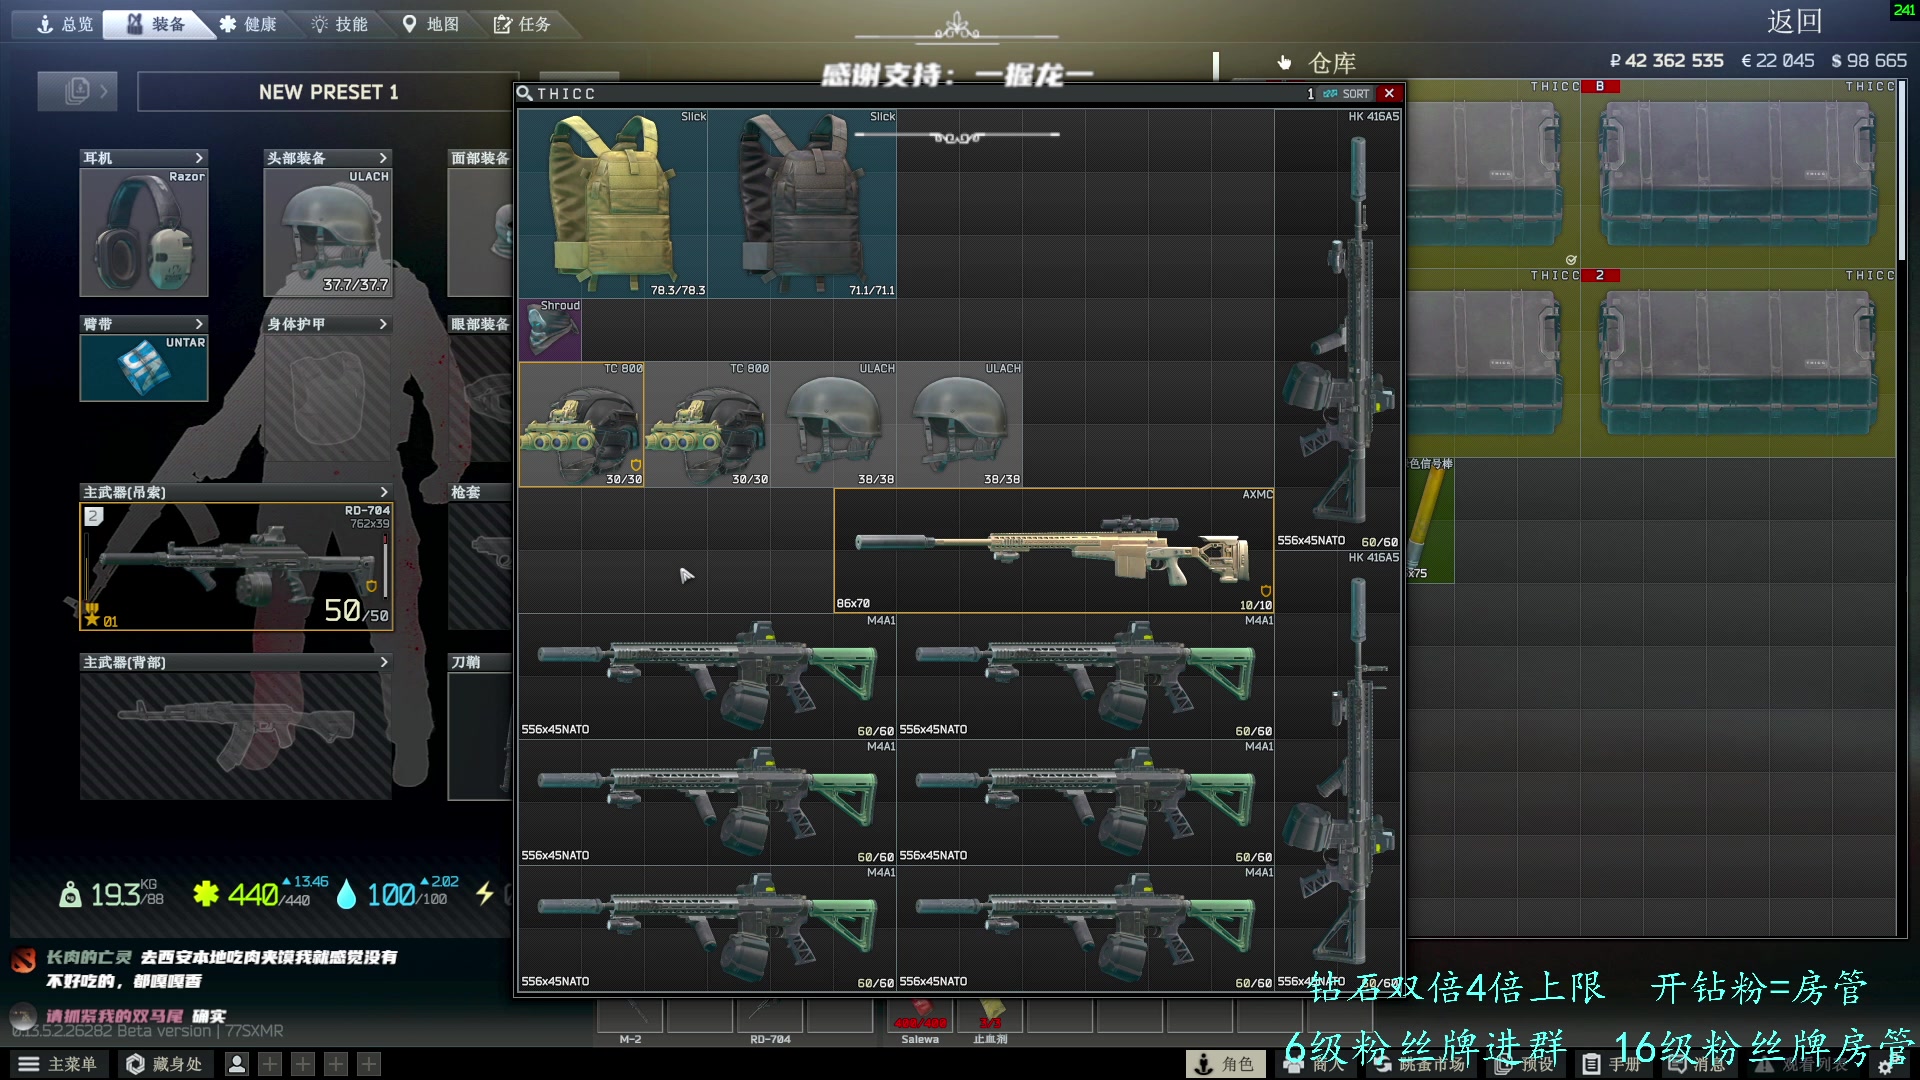Select the second TC 800 night-vision helmet
Screen dimensions: 1920x1080
point(707,425)
